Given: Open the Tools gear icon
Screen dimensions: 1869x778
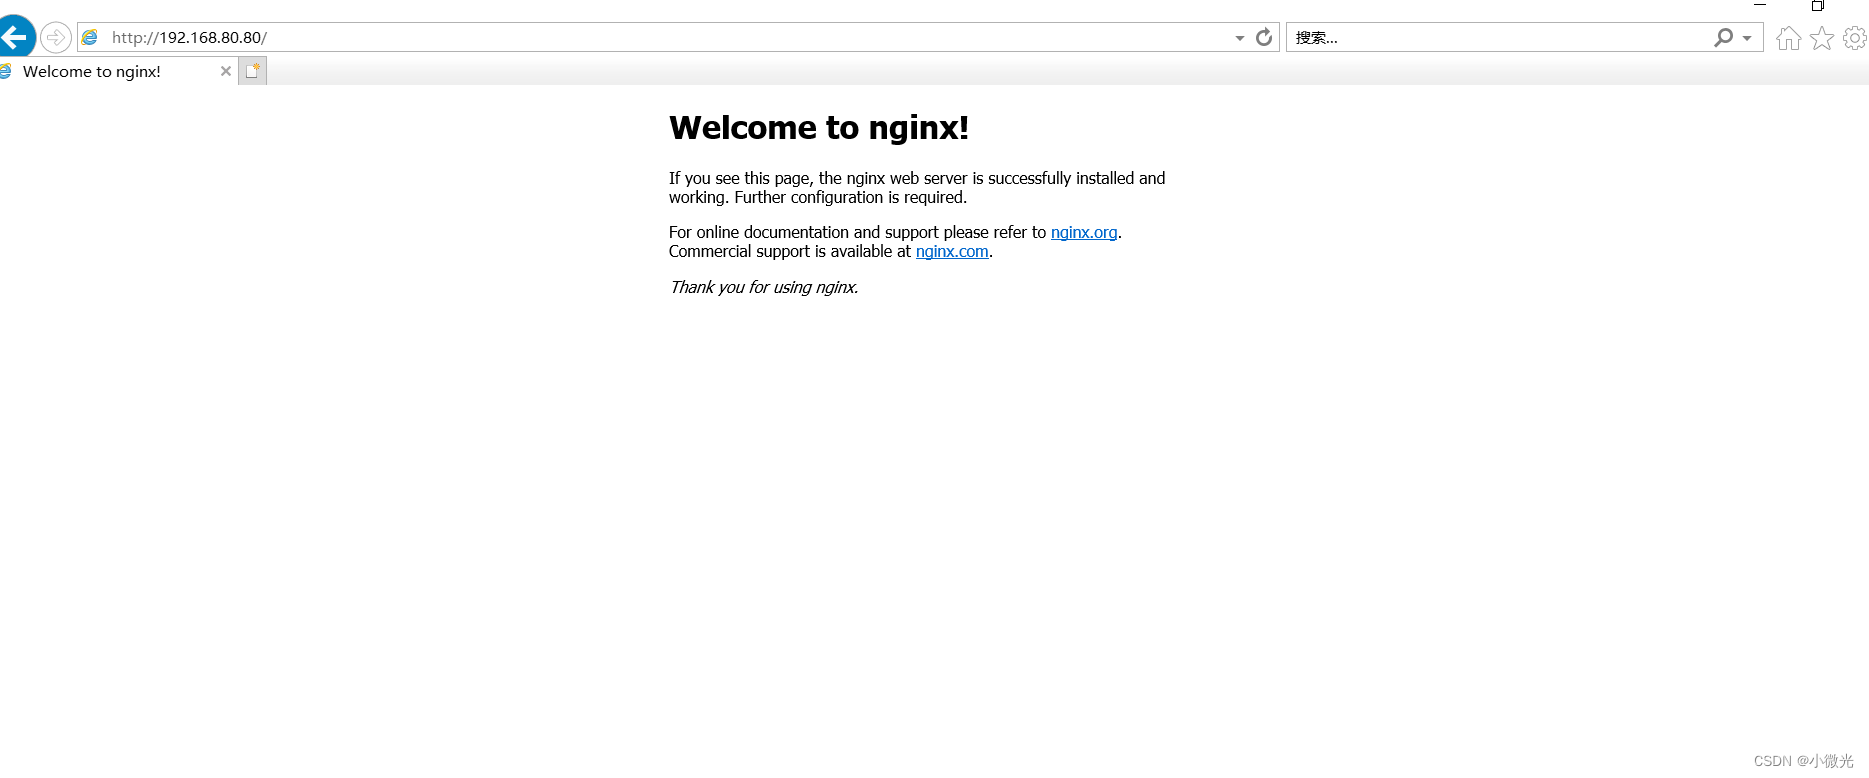Looking at the screenshot, I should tap(1855, 38).
